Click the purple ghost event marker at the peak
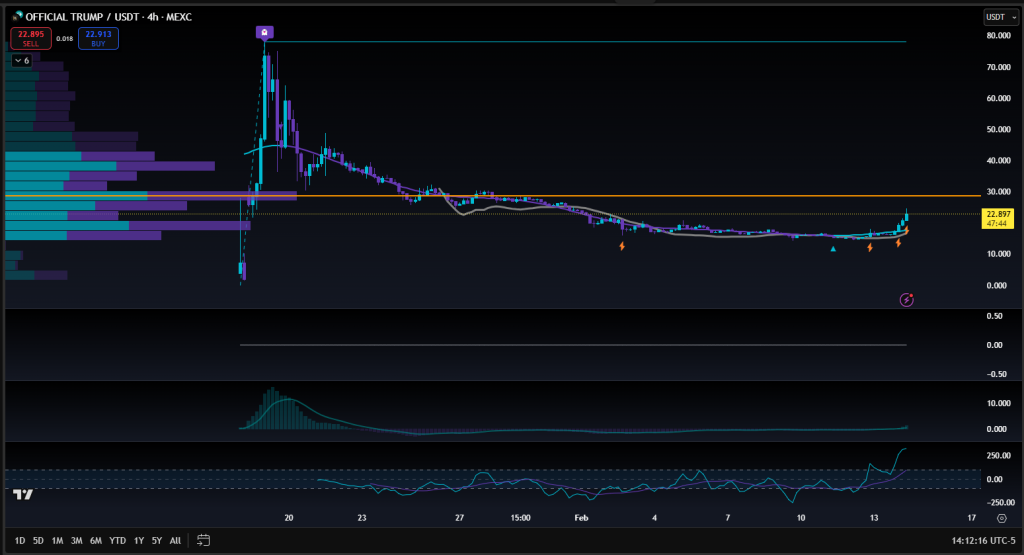This screenshot has width=1024, height=555. [x=264, y=32]
